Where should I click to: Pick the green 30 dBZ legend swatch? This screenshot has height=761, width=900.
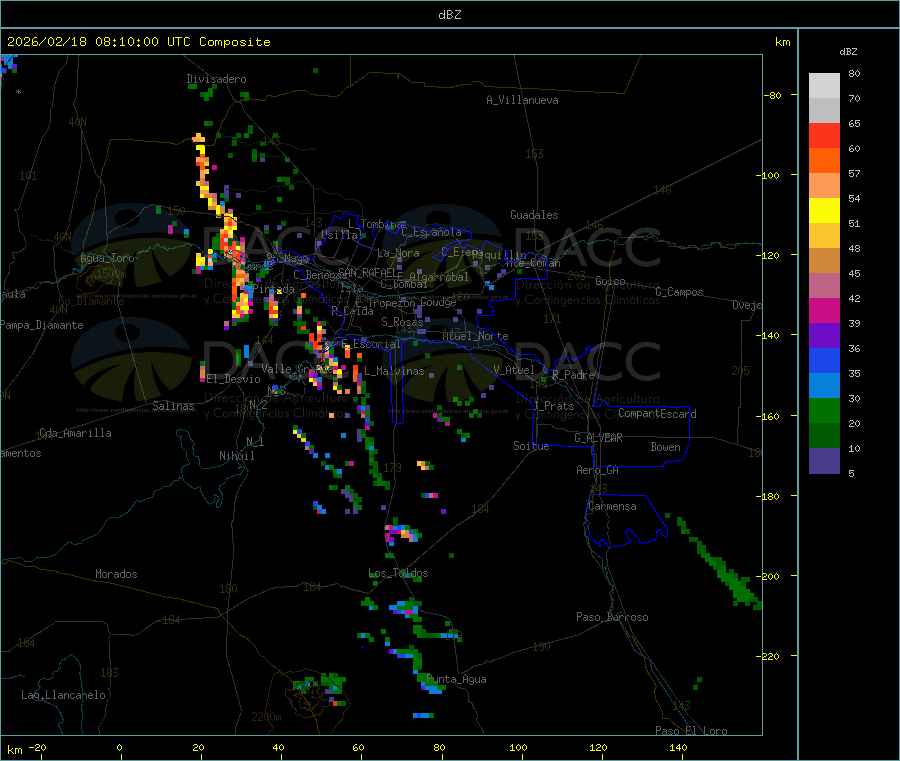[824, 410]
